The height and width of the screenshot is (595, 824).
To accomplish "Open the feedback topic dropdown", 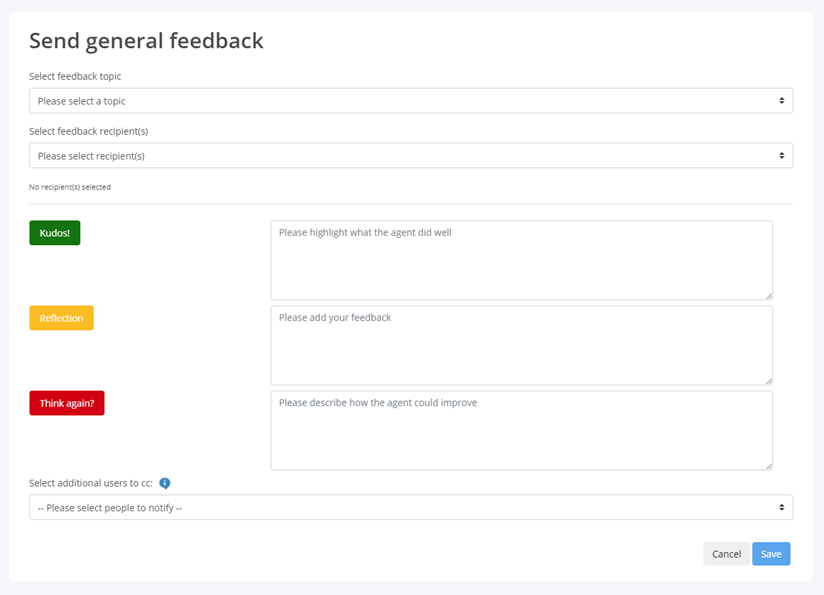I will [x=411, y=101].
